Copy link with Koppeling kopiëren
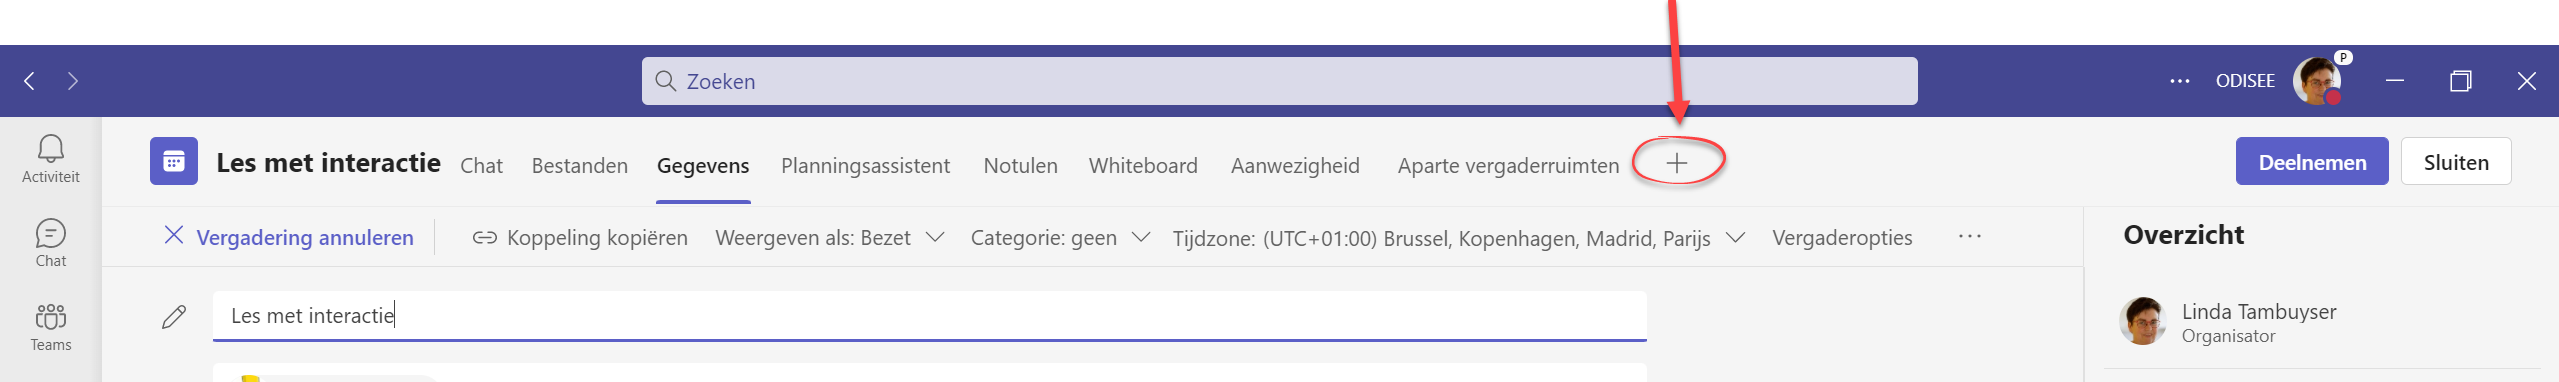The image size is (2559, 382). coord(580,238)
